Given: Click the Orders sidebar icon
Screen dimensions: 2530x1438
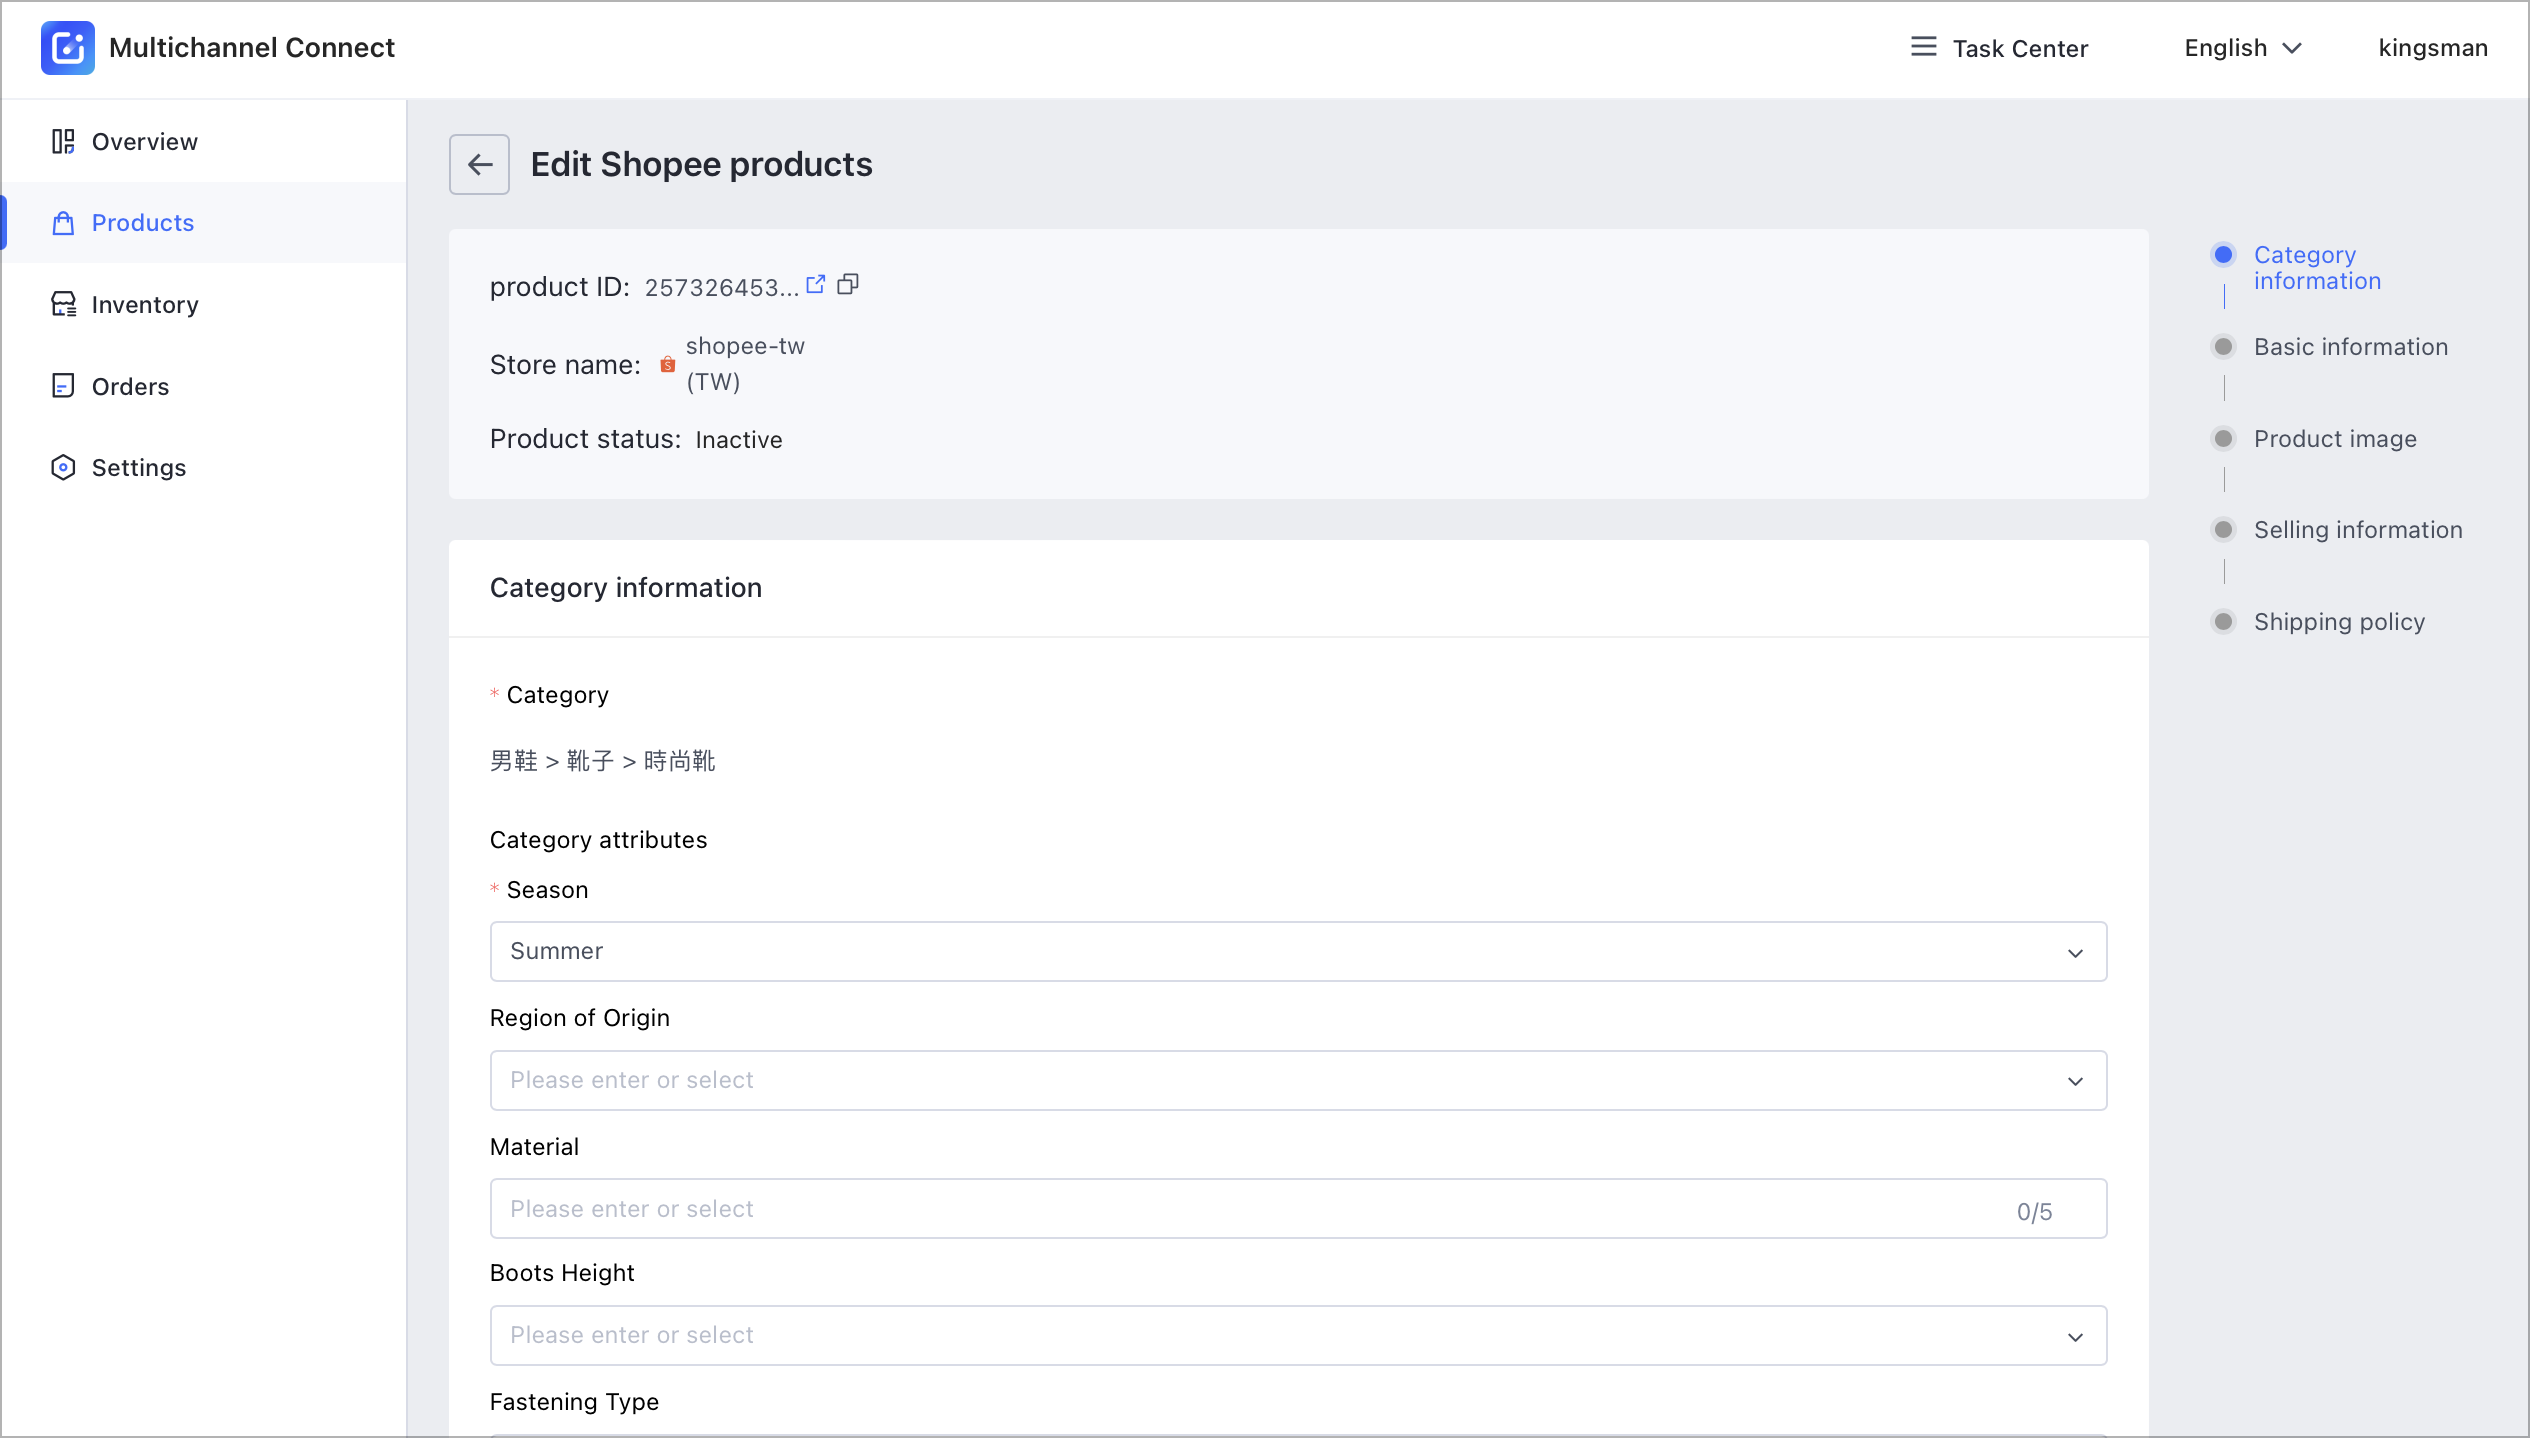Looking at the screenshot, I should (63, 386).
